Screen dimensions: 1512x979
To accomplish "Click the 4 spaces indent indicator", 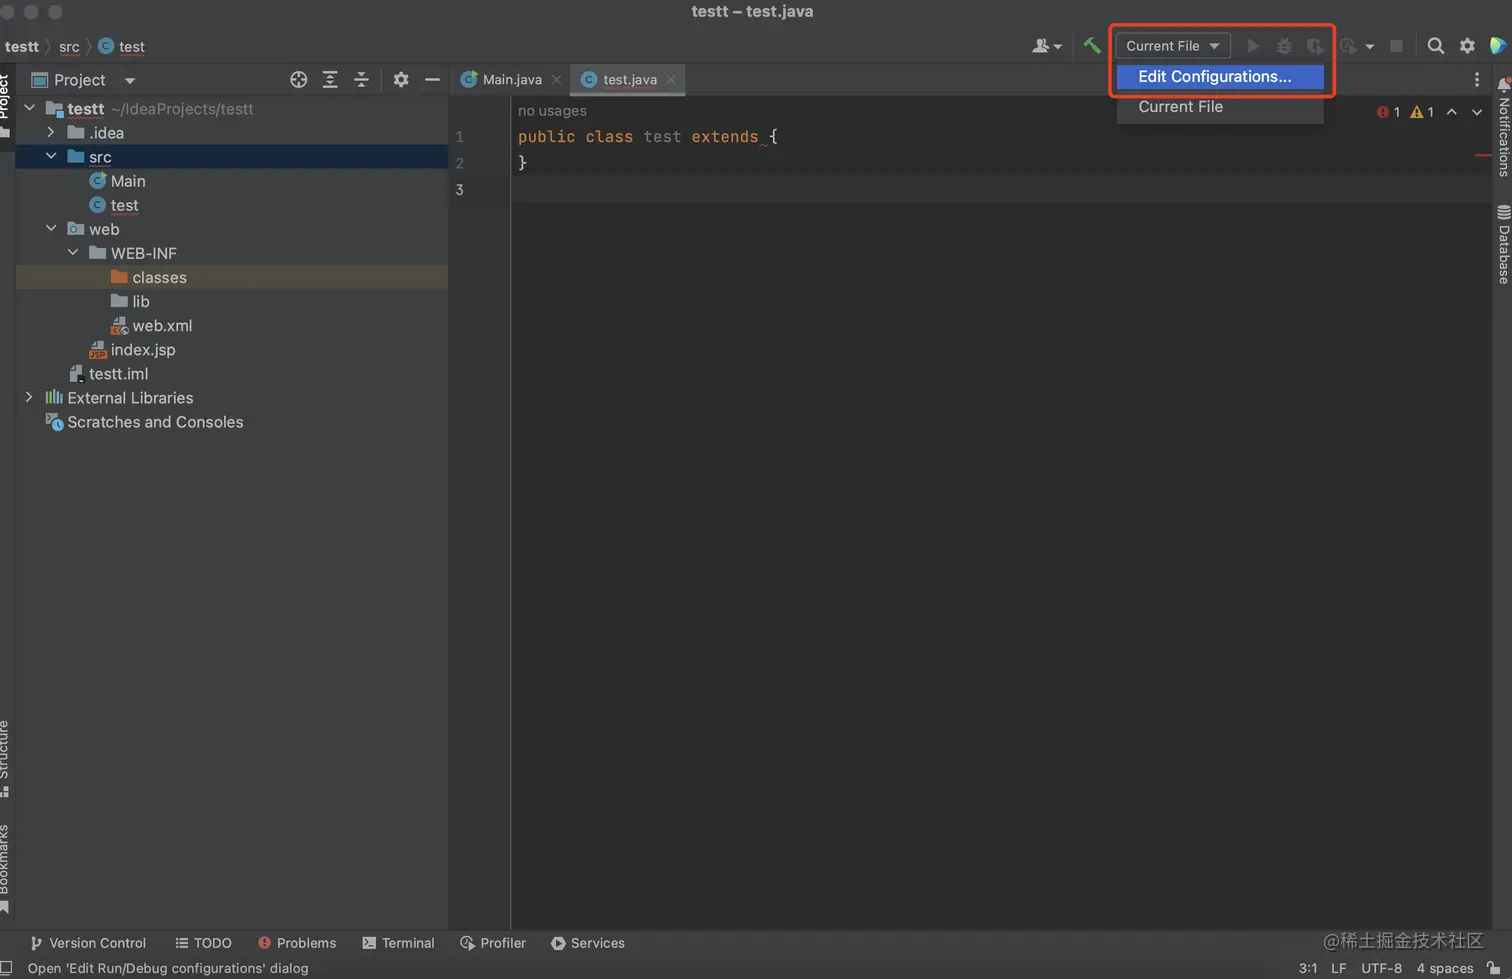I will pos(1445,968).
